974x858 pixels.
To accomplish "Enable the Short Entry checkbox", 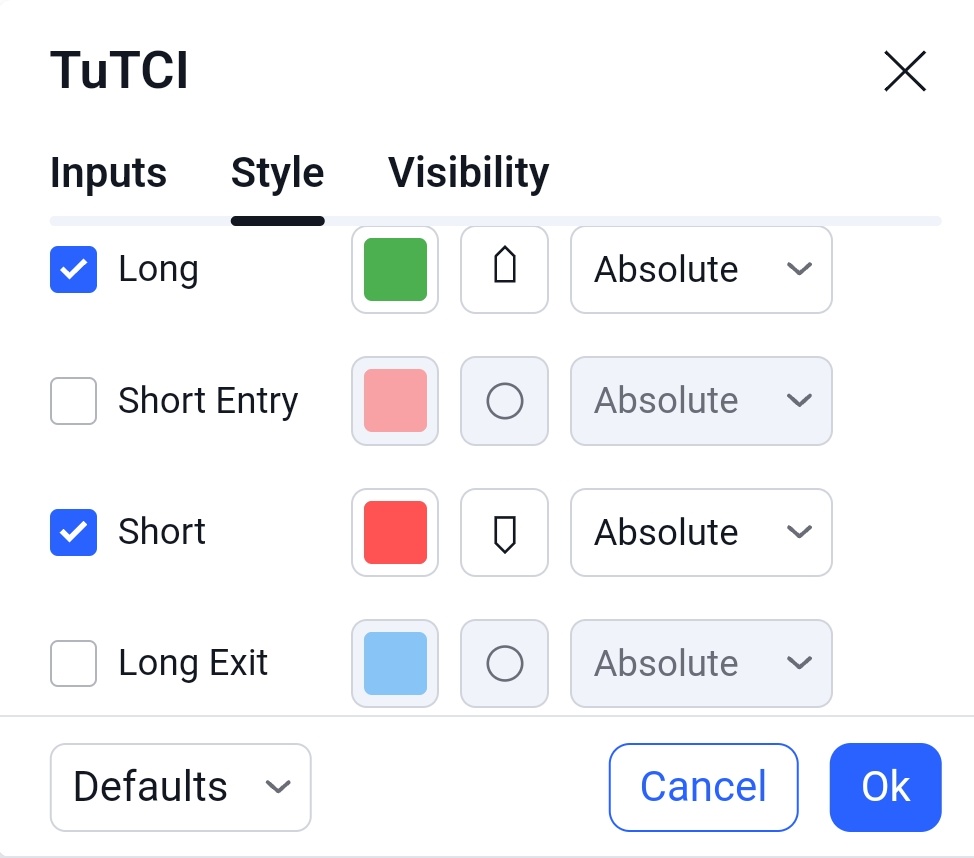I will pyautogui.click(x=73, y=401).
